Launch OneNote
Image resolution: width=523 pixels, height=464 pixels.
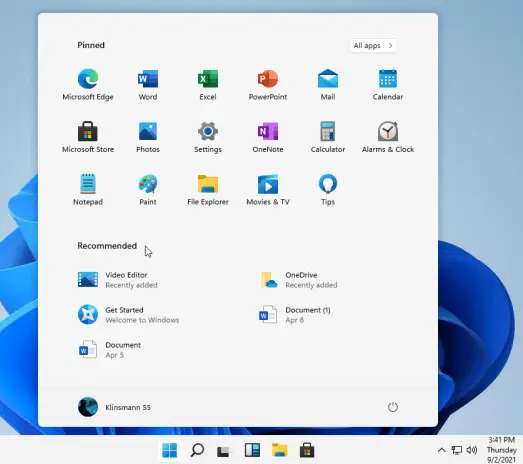coord(268,137)
